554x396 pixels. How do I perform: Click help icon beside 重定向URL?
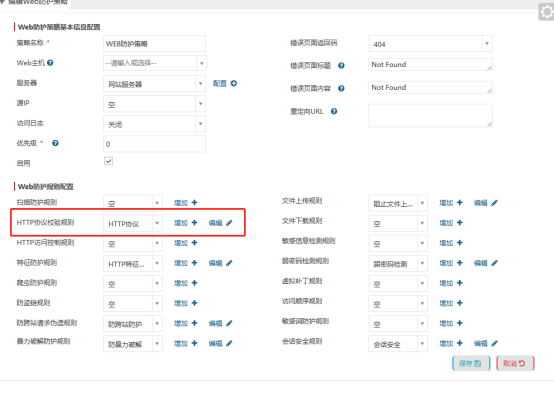334,111
